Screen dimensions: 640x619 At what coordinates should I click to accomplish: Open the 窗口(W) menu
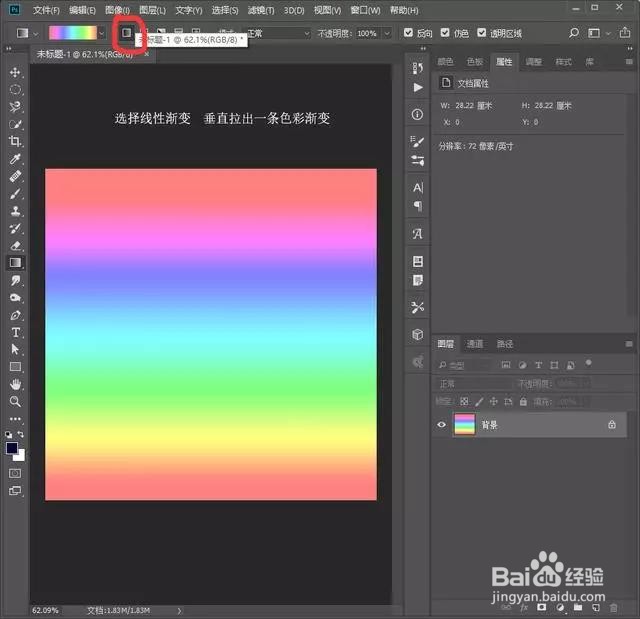(365, 10)
